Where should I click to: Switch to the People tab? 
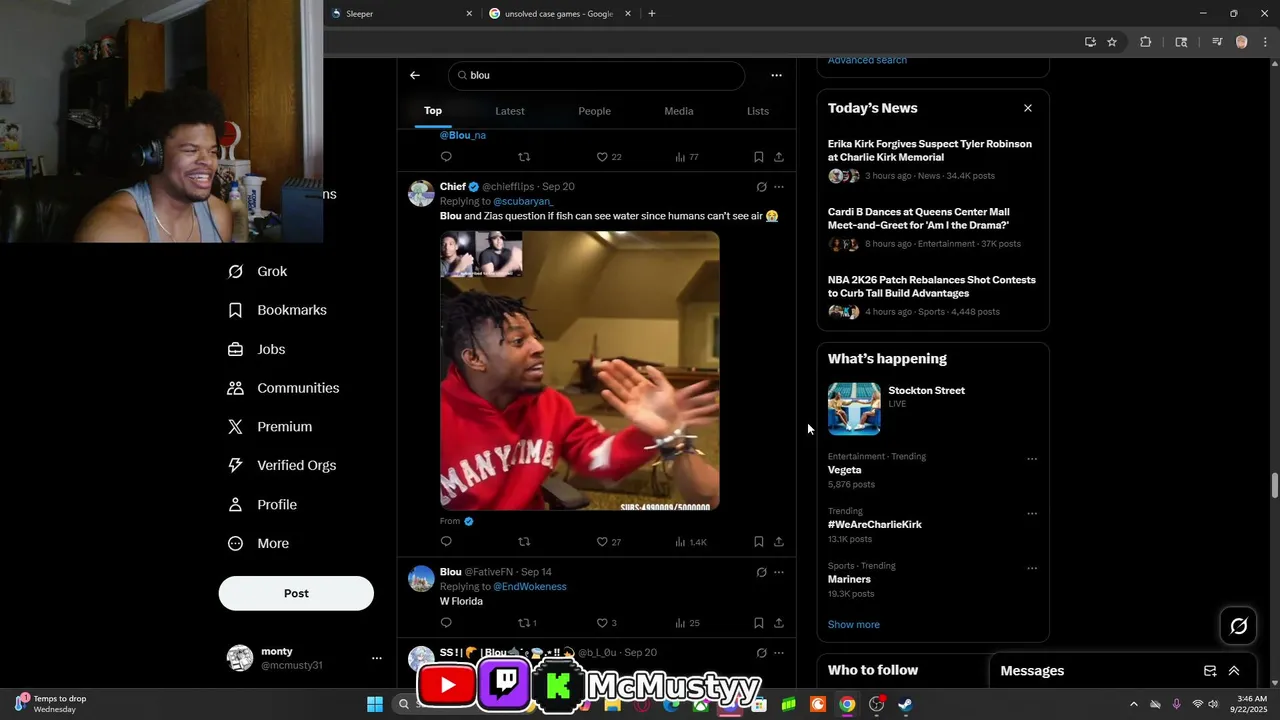[594, 111]
